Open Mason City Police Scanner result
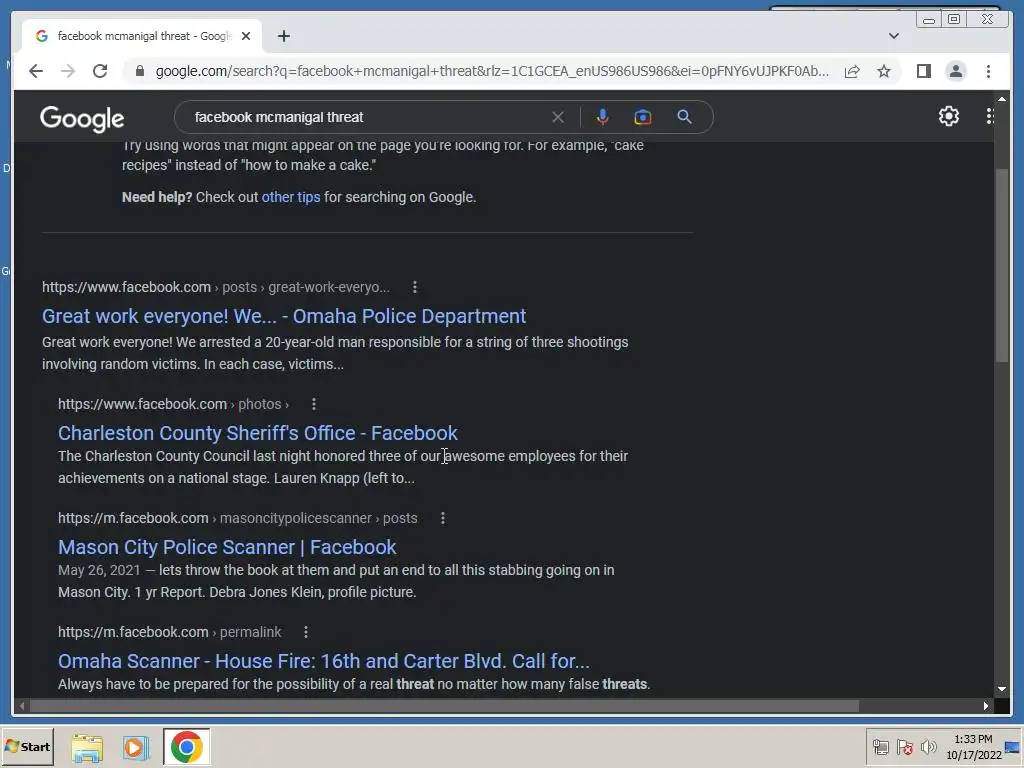Screen dimensions: 1024x768 click(x=227, y=547)
